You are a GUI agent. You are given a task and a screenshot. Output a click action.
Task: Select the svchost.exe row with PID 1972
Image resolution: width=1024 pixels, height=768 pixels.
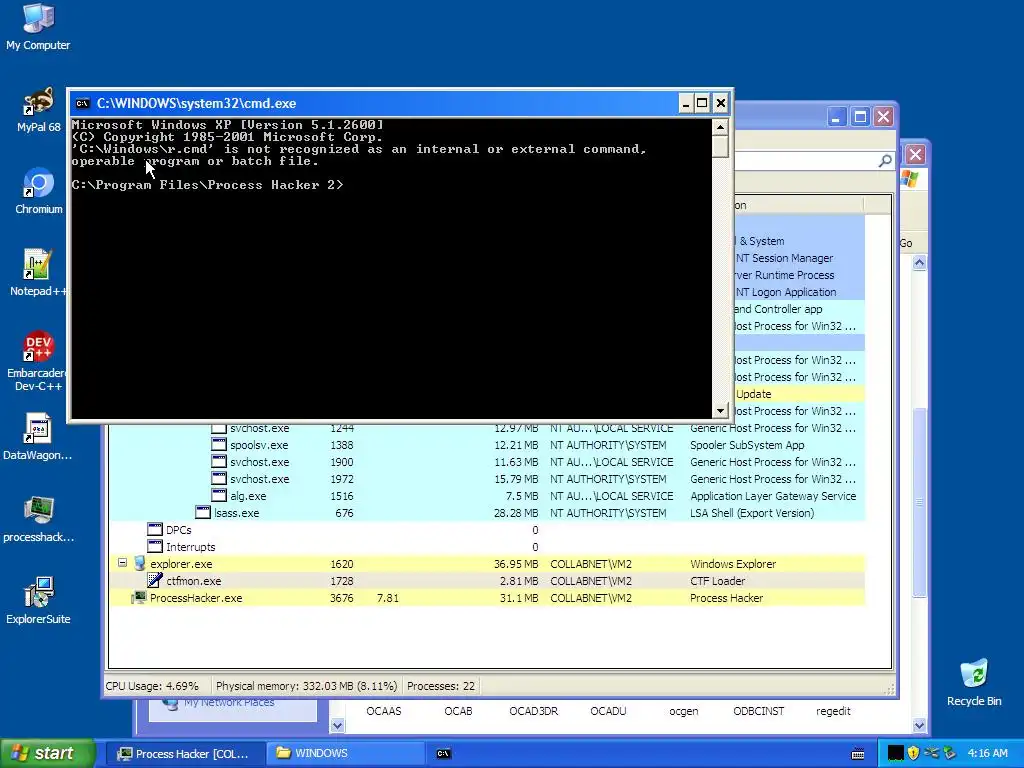[x=487, y=479]
